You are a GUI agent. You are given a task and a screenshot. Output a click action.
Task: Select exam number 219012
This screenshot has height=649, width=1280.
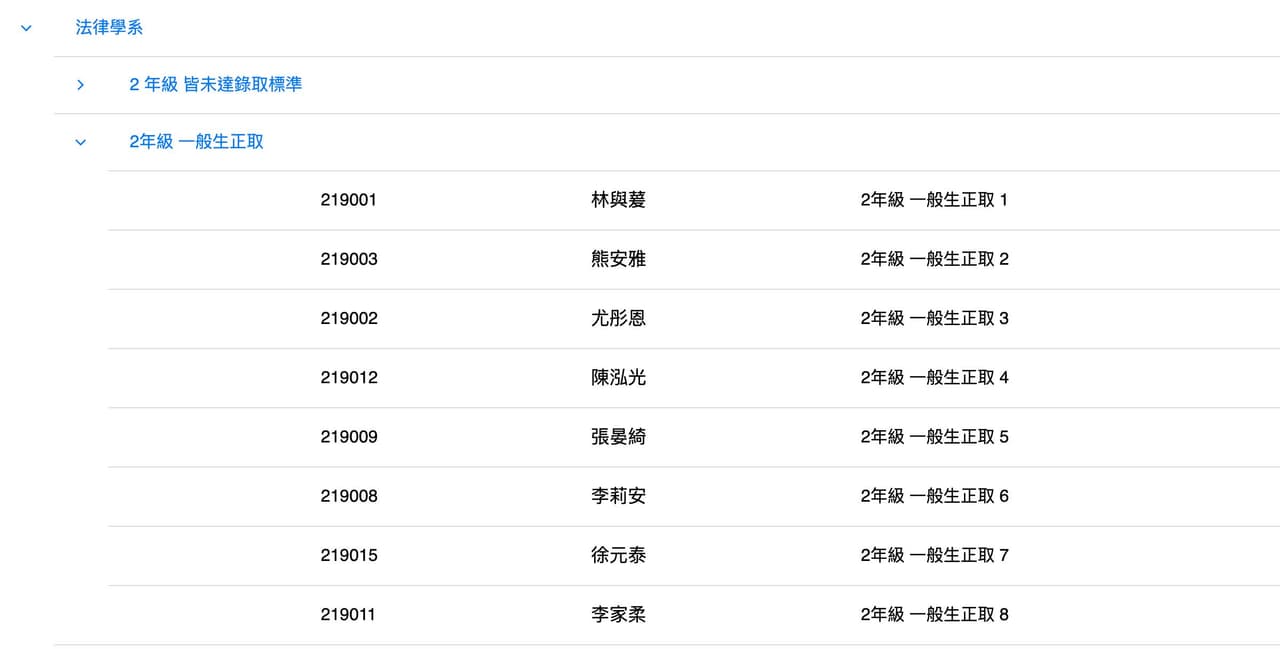click(x=349, y=377)
